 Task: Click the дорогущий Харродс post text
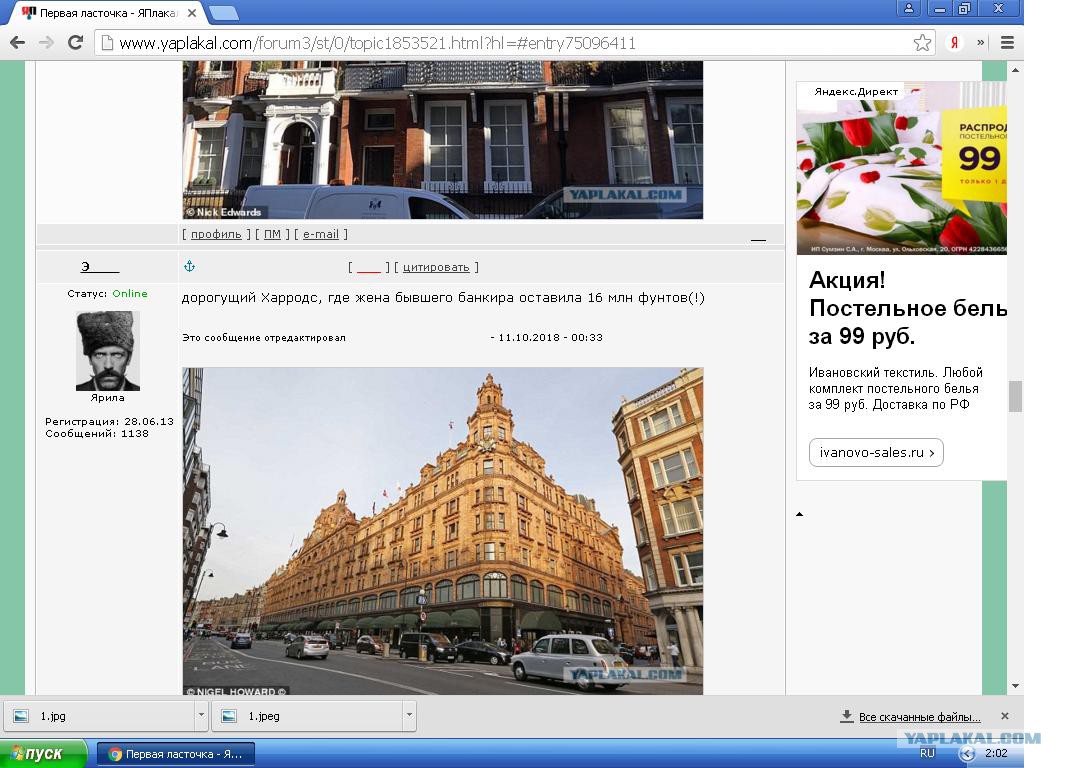click(443, 298)
